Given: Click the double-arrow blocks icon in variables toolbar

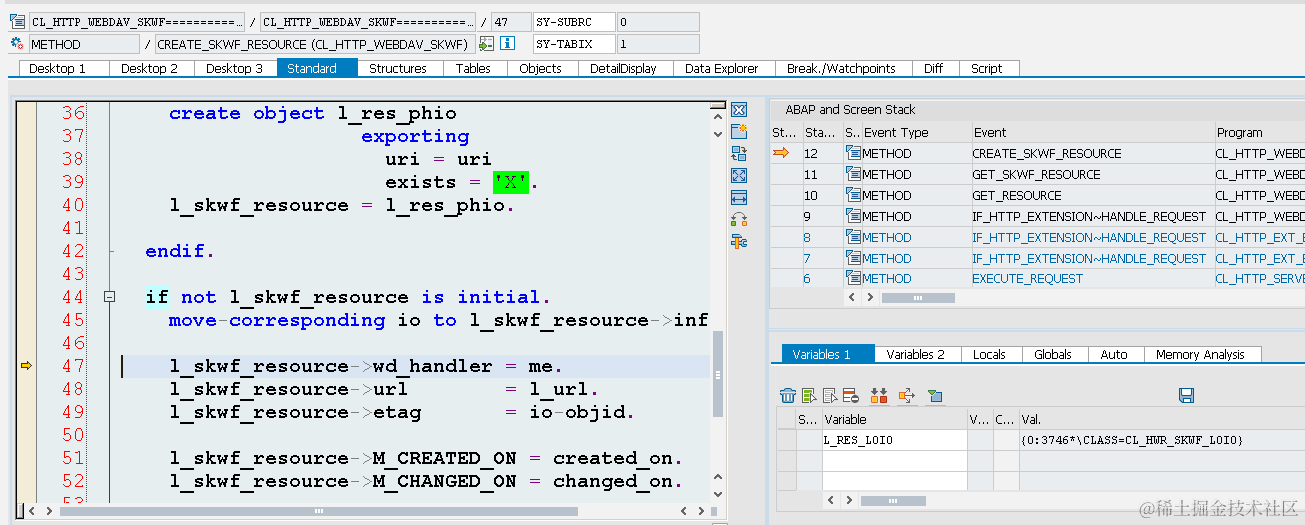Looking at the screenshot, I should [x=879, y=396].
